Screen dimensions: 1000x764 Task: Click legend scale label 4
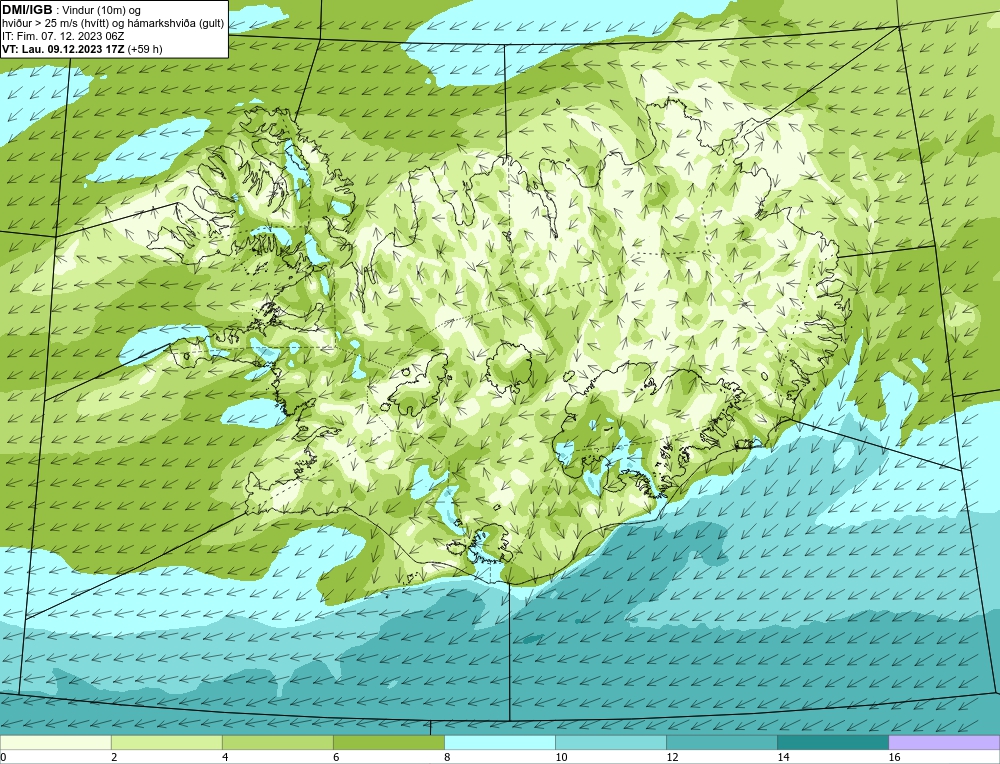225,757
